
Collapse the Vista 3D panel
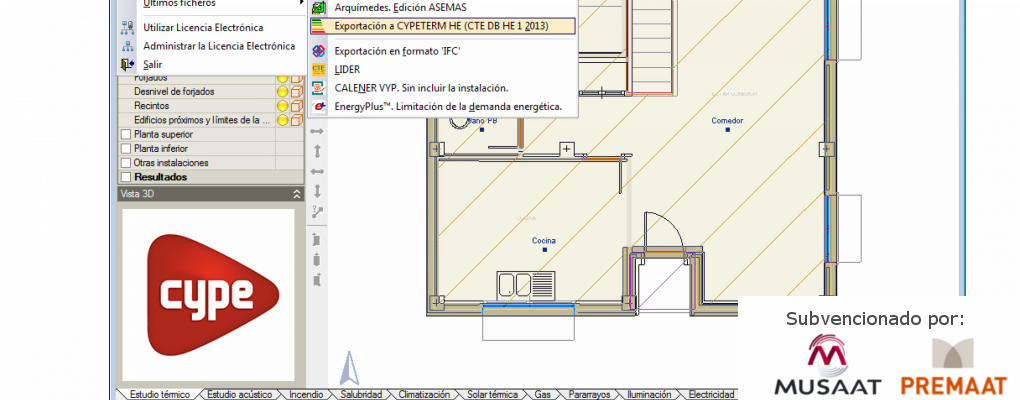297,194
